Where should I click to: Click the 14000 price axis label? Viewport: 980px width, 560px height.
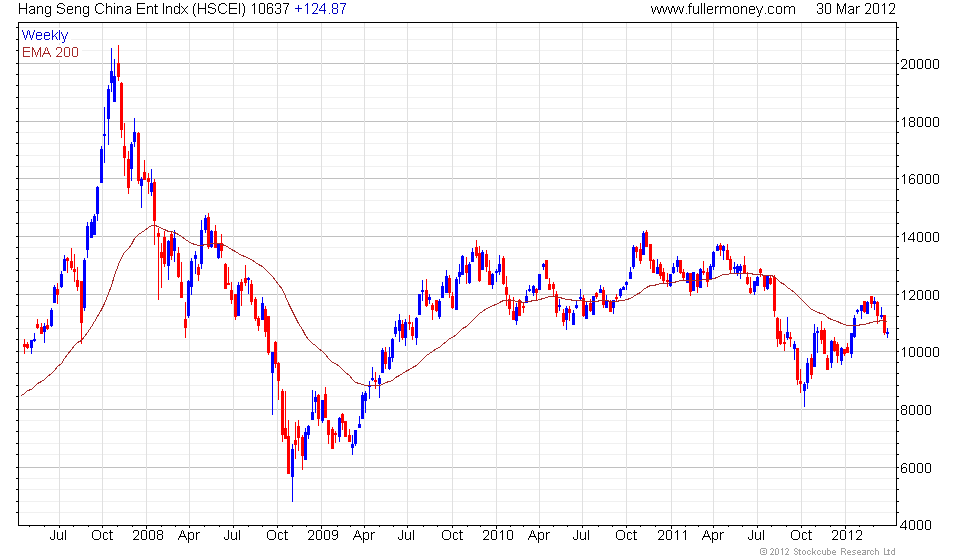point(919,238)
